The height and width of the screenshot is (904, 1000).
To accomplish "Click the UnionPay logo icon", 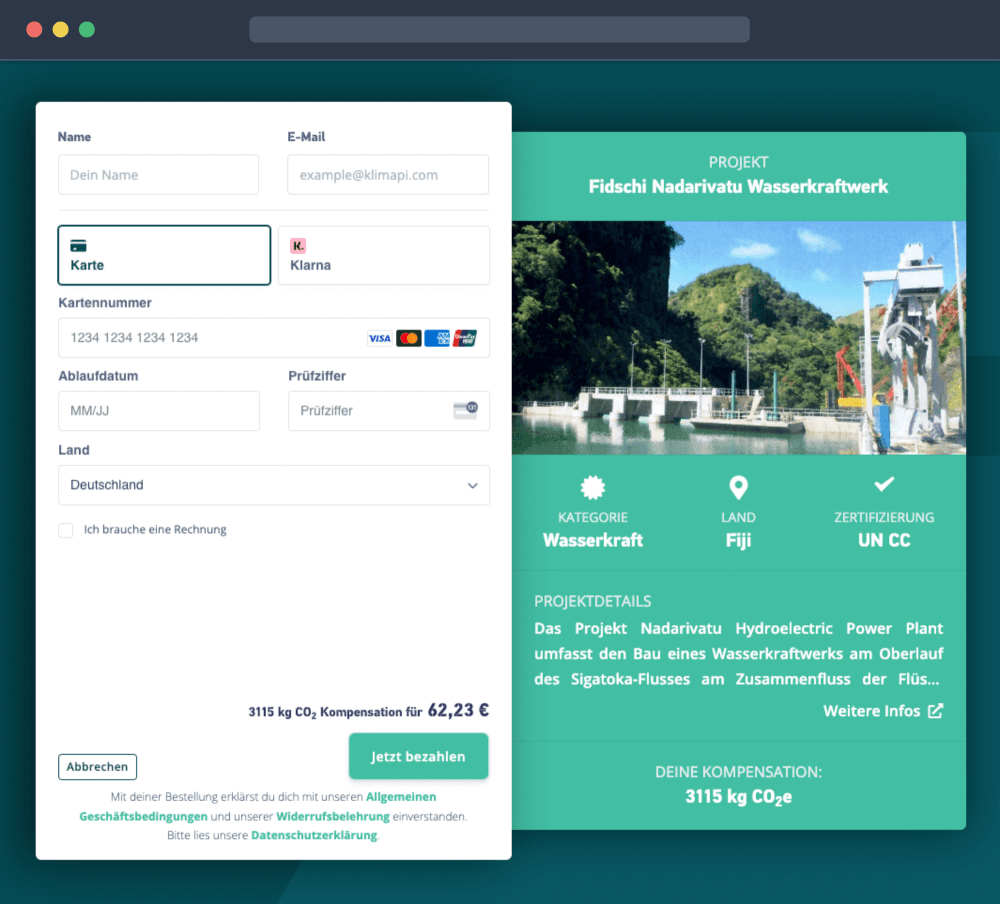I will 465,338.
